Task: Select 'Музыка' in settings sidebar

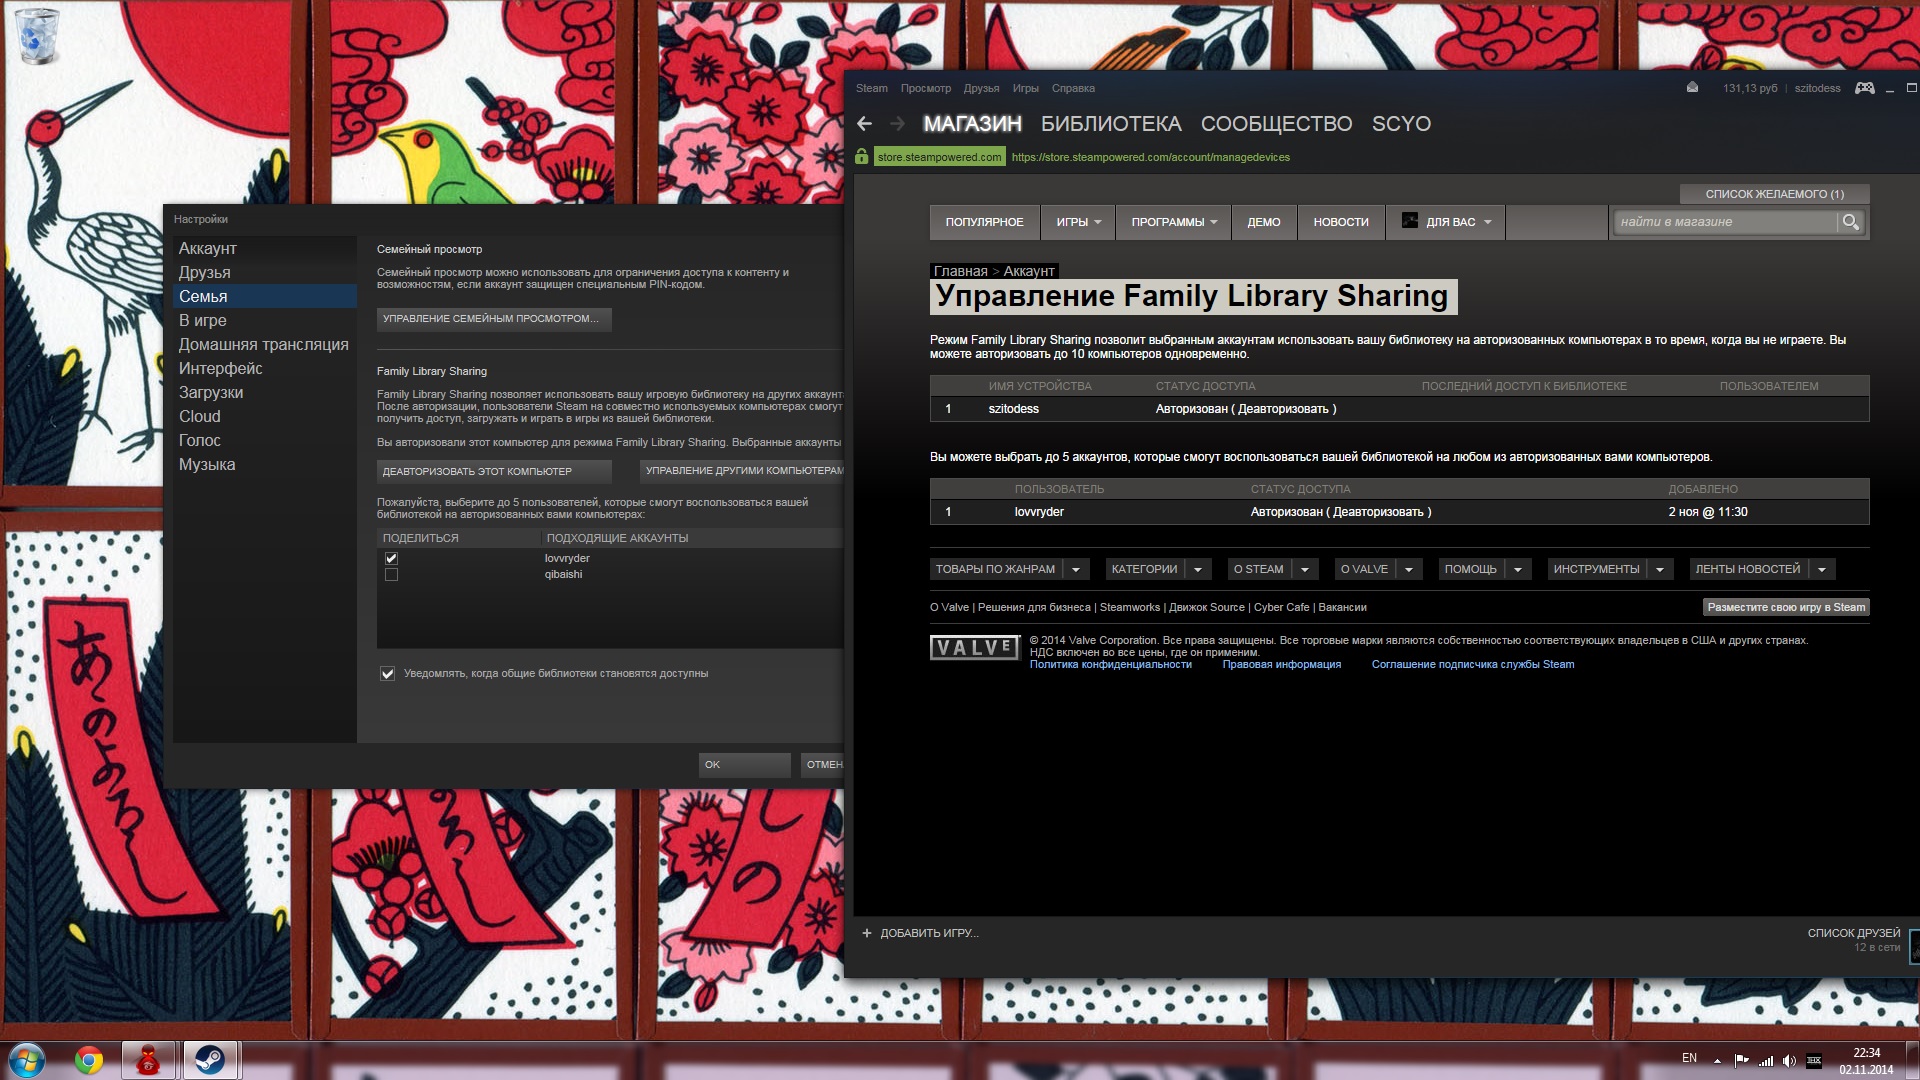Action: click(x=265, y=464)
